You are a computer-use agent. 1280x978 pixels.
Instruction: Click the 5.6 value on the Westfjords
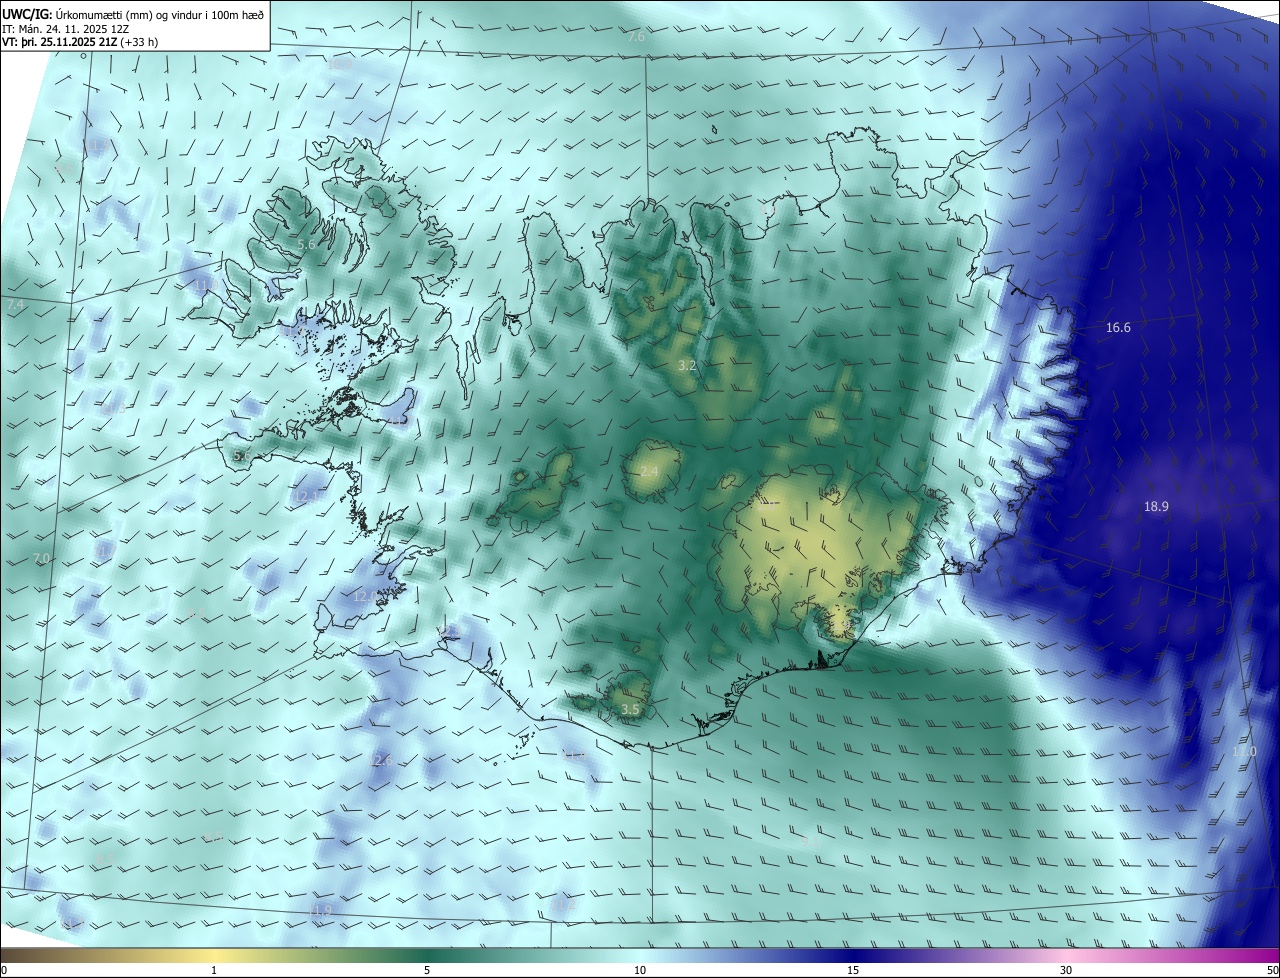pos(307,244)
